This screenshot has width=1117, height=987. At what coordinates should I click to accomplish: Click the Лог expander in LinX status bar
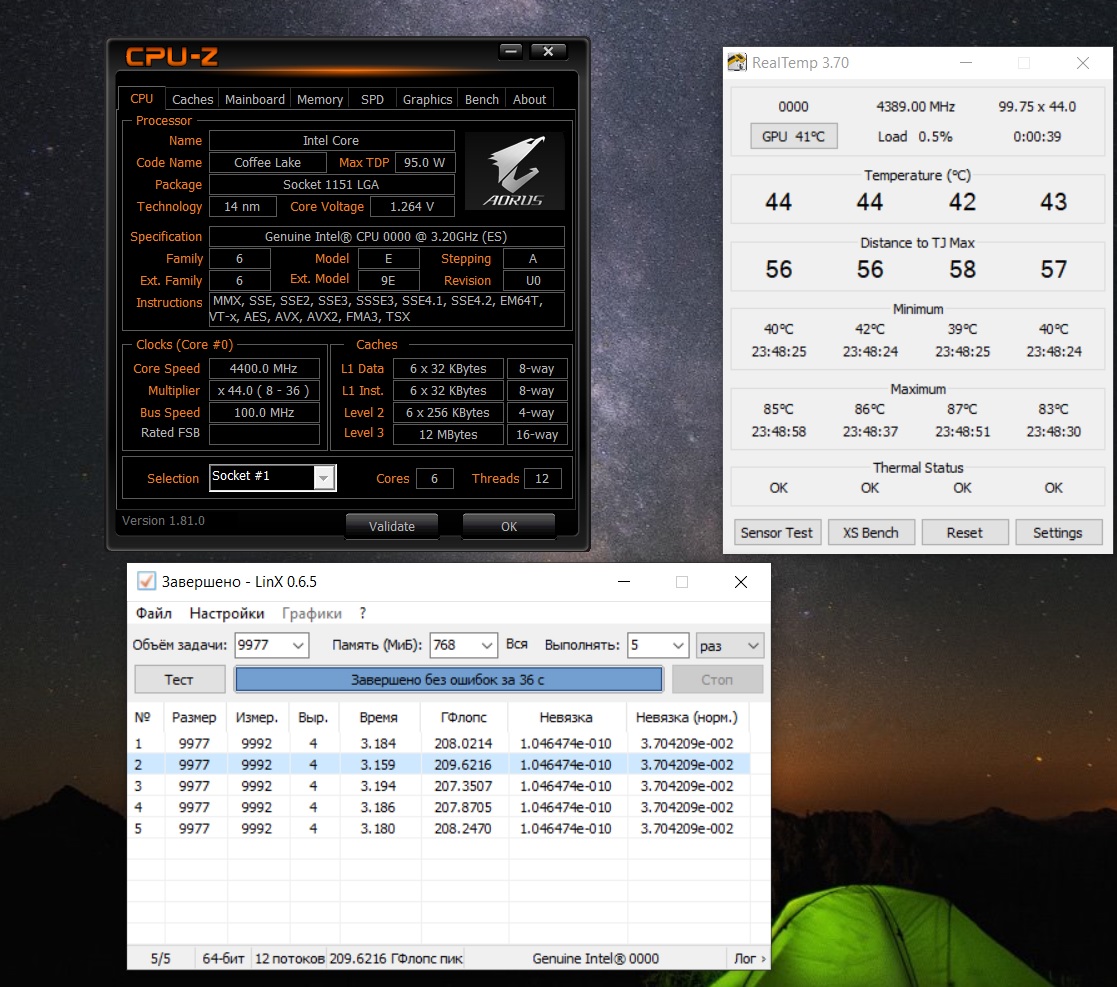point(749,959)
